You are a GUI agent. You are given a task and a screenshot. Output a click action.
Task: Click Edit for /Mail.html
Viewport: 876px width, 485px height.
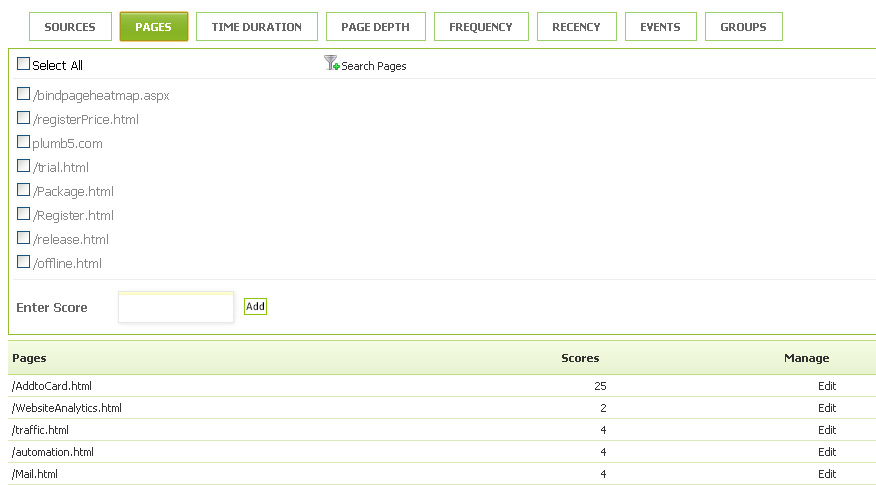[827, 474]
